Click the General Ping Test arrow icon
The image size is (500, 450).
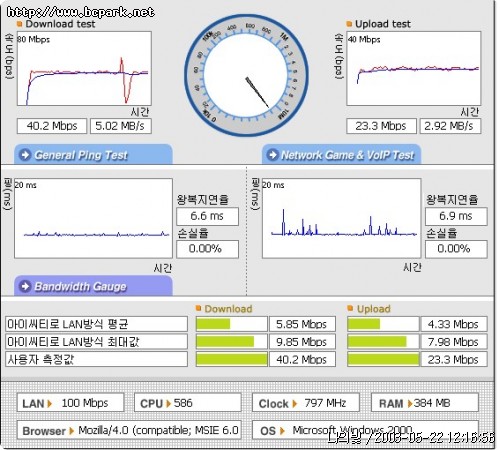point(25,155)
